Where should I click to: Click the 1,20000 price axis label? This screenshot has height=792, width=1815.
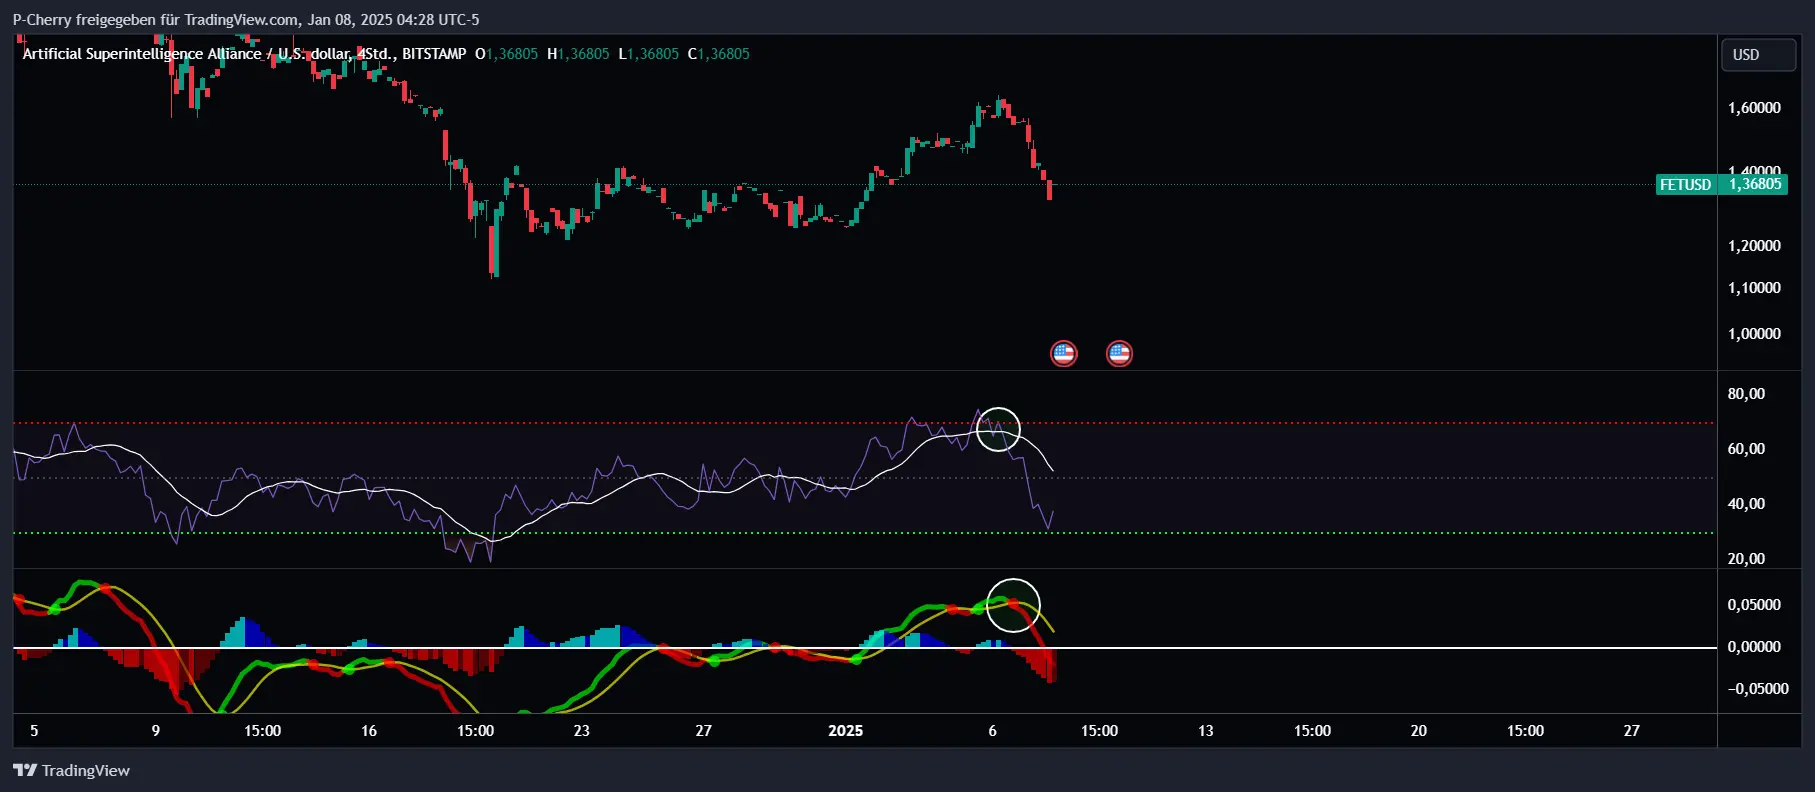pos(1754,246)
